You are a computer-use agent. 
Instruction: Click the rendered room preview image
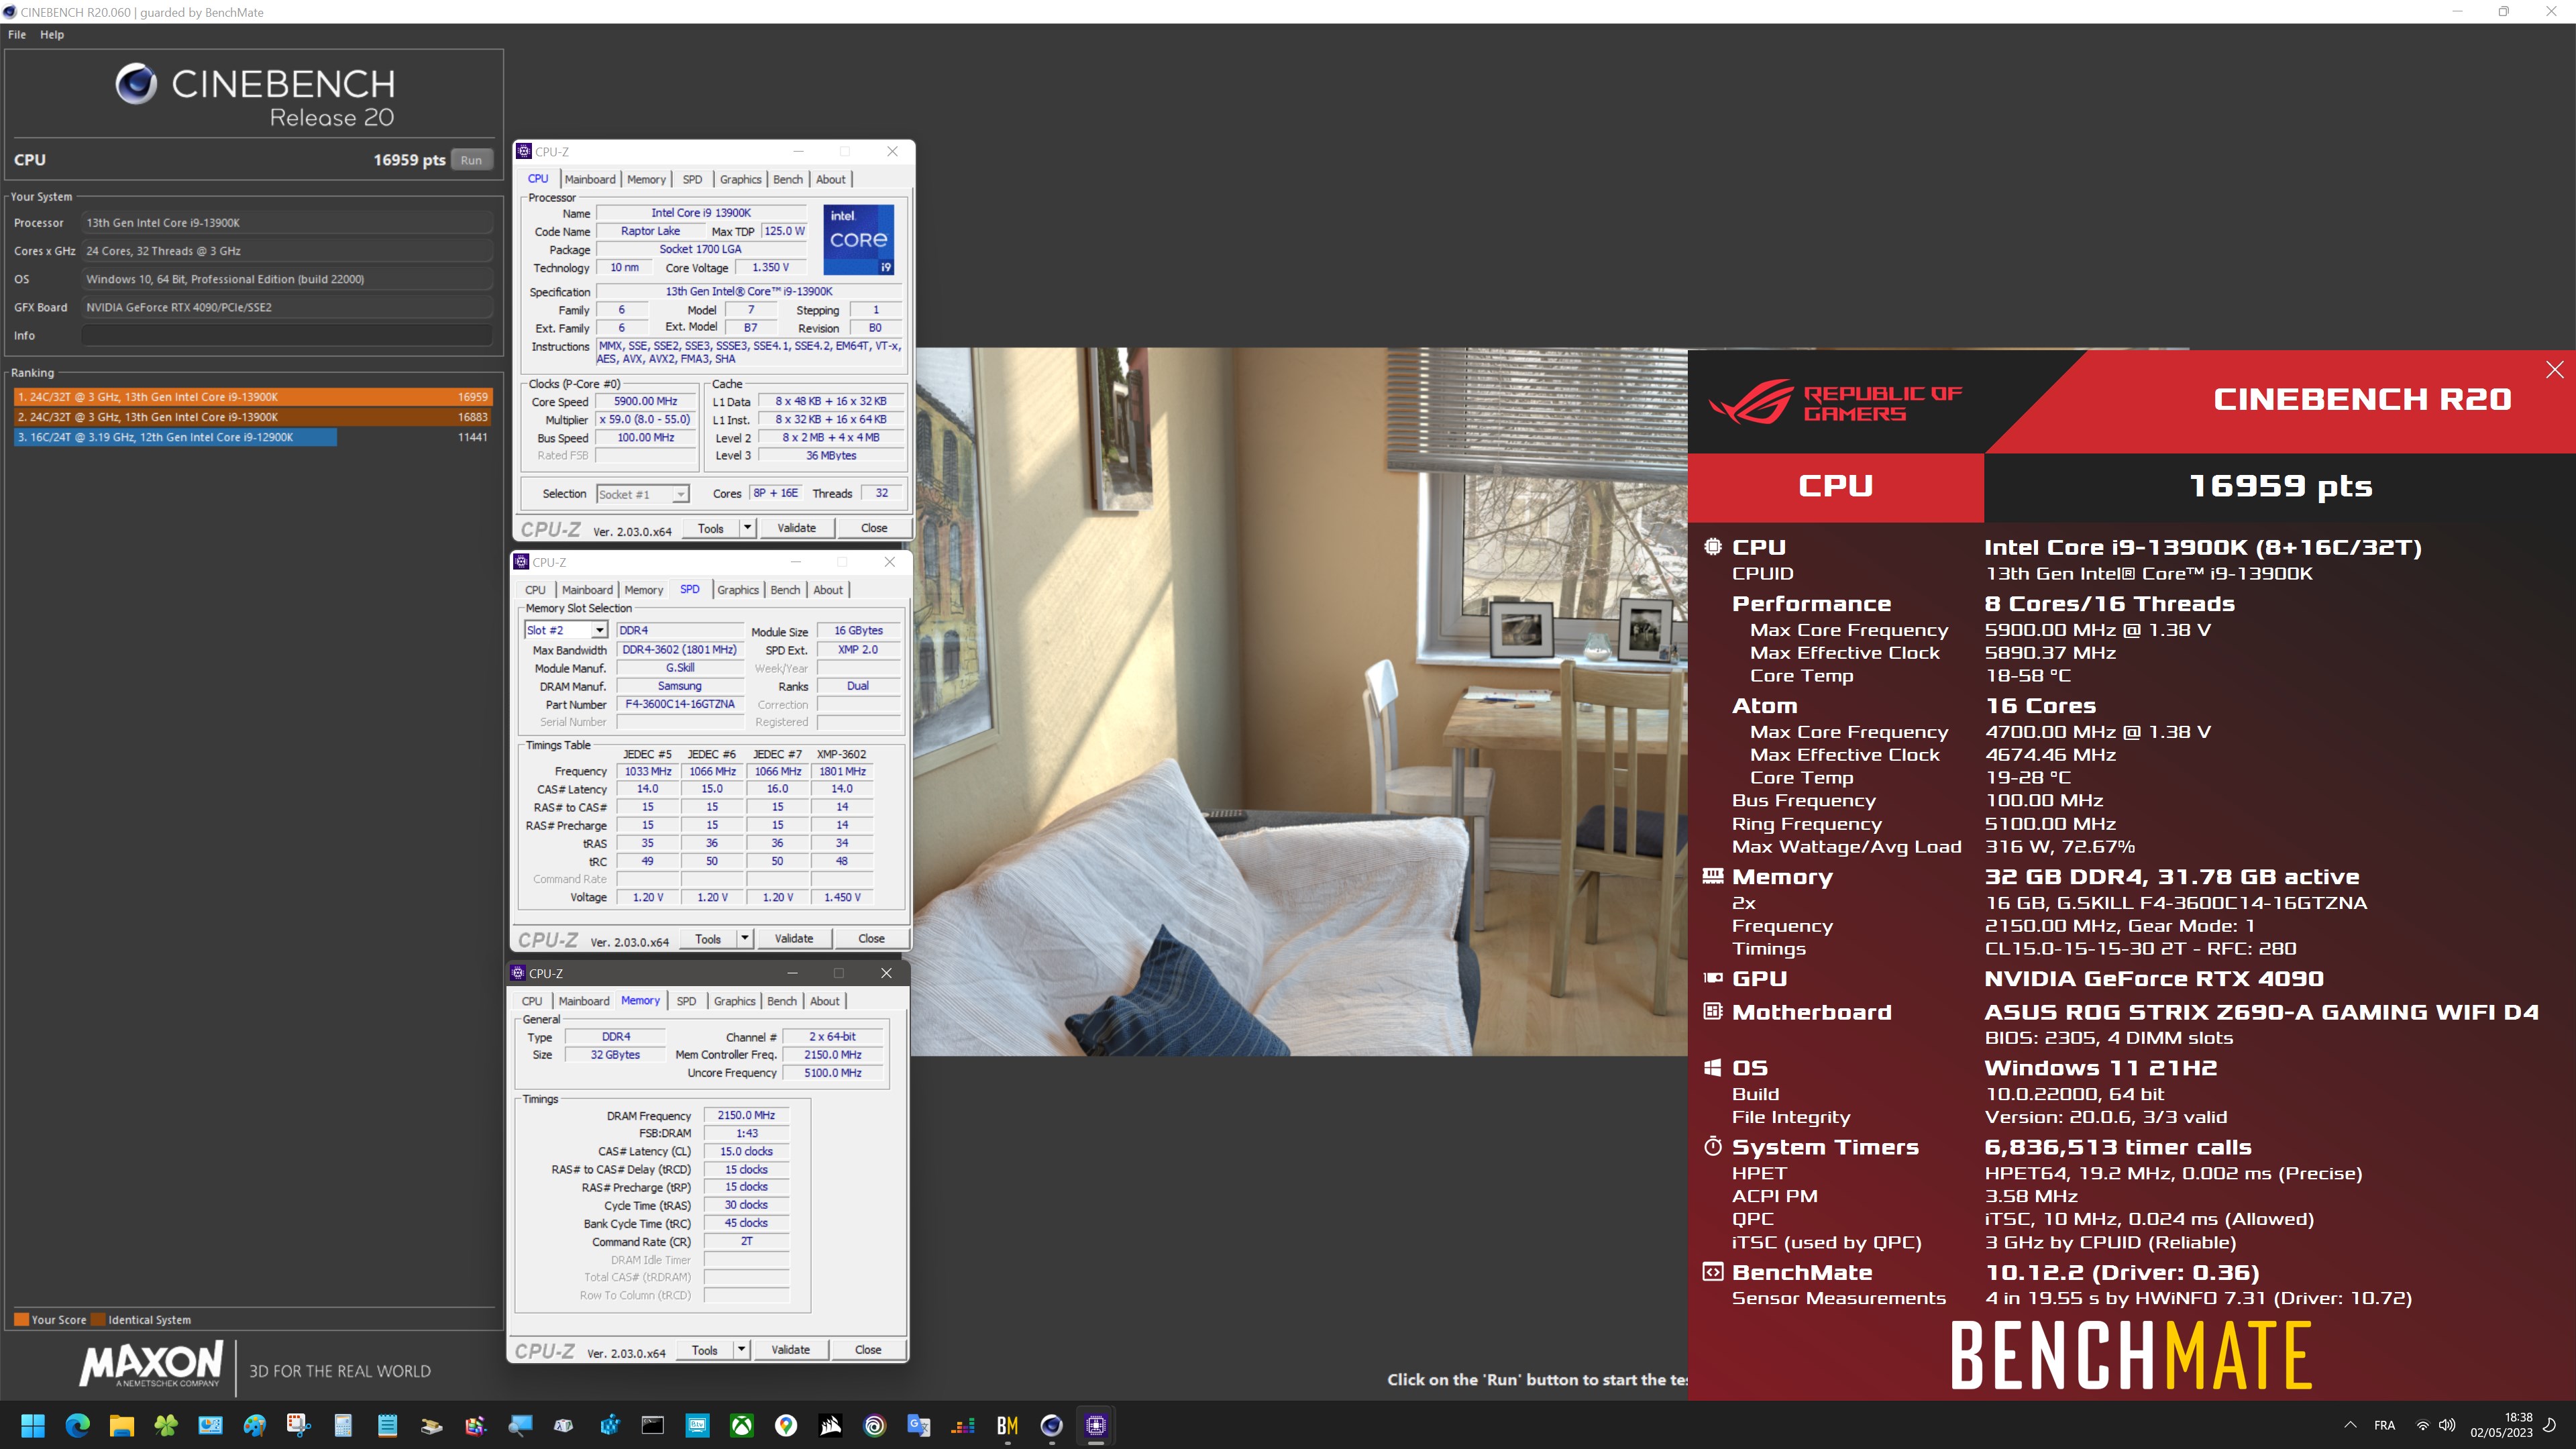click(1300, 702)
